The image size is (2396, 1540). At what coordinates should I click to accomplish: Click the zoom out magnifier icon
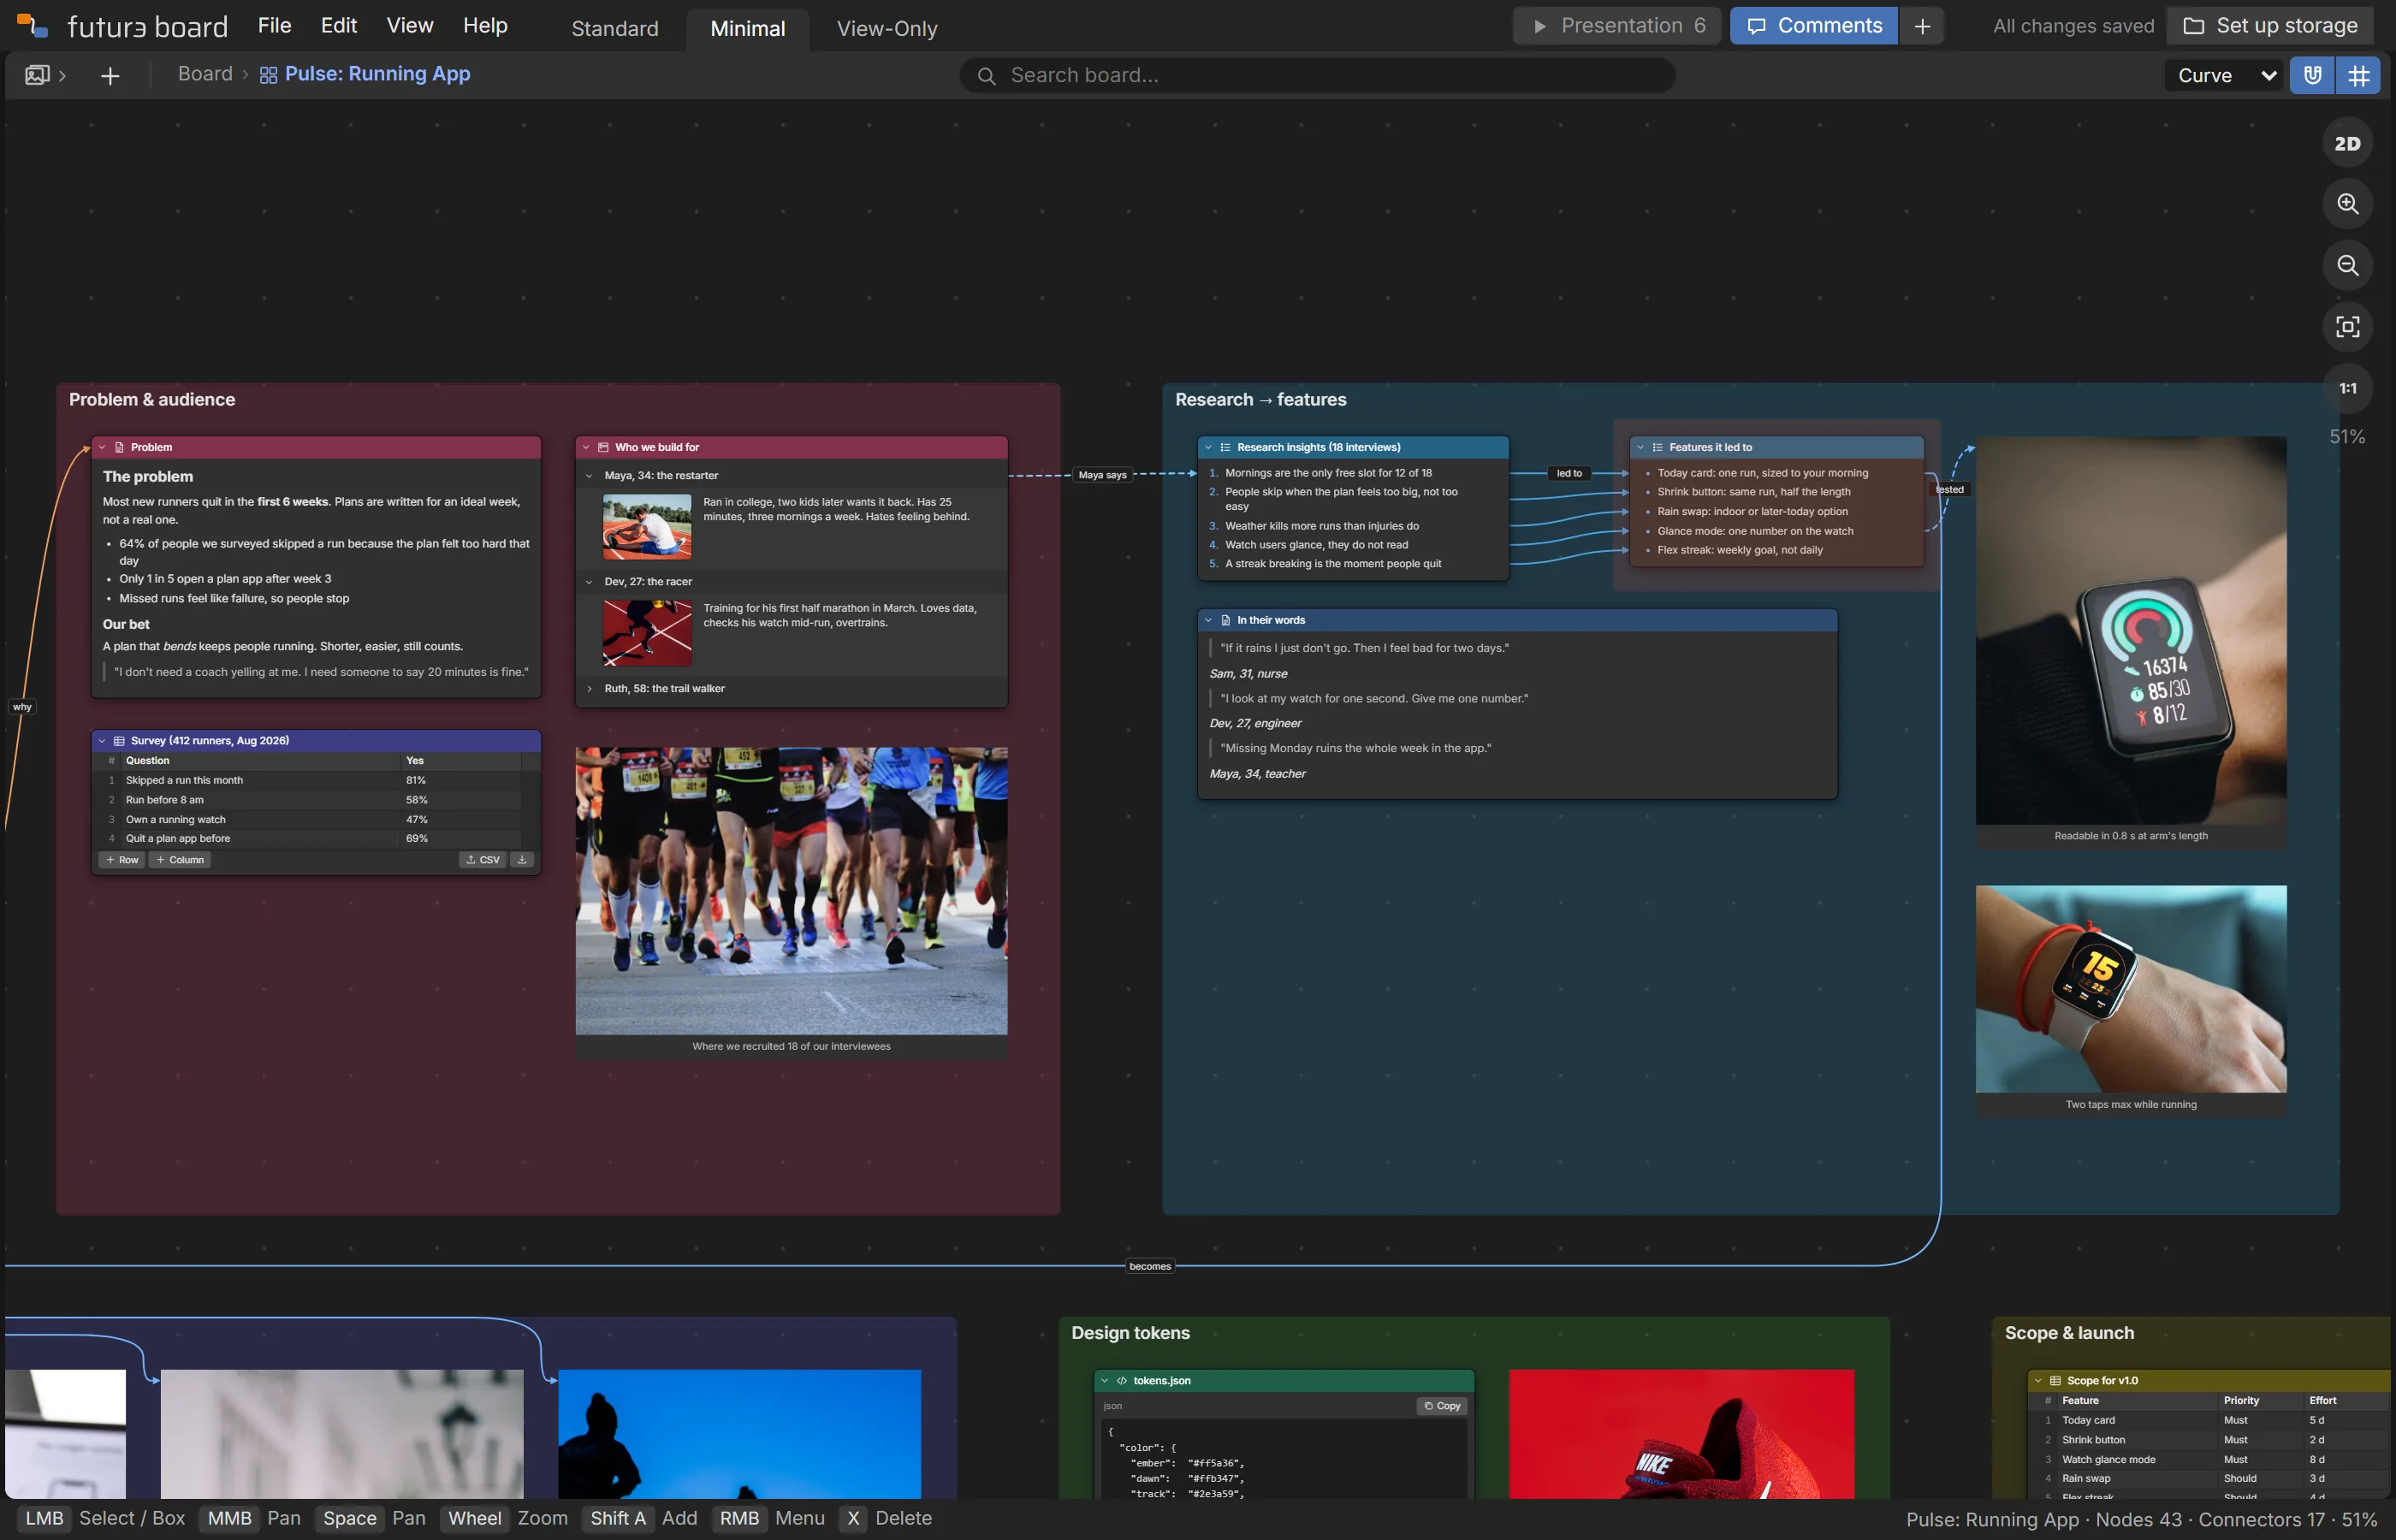pos(2347,265)
